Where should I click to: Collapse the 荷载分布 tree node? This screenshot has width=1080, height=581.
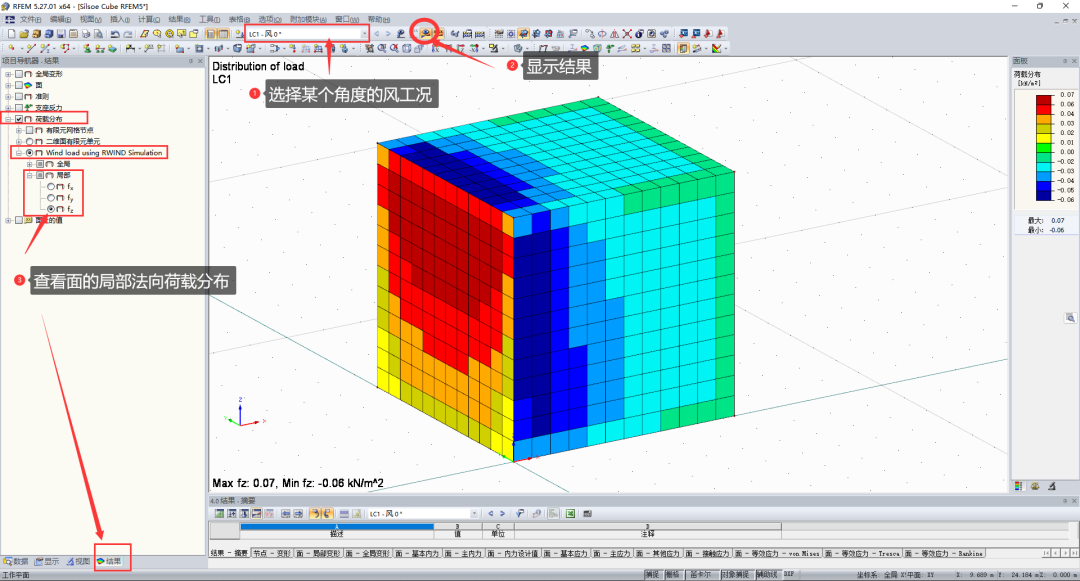[8, 119]
